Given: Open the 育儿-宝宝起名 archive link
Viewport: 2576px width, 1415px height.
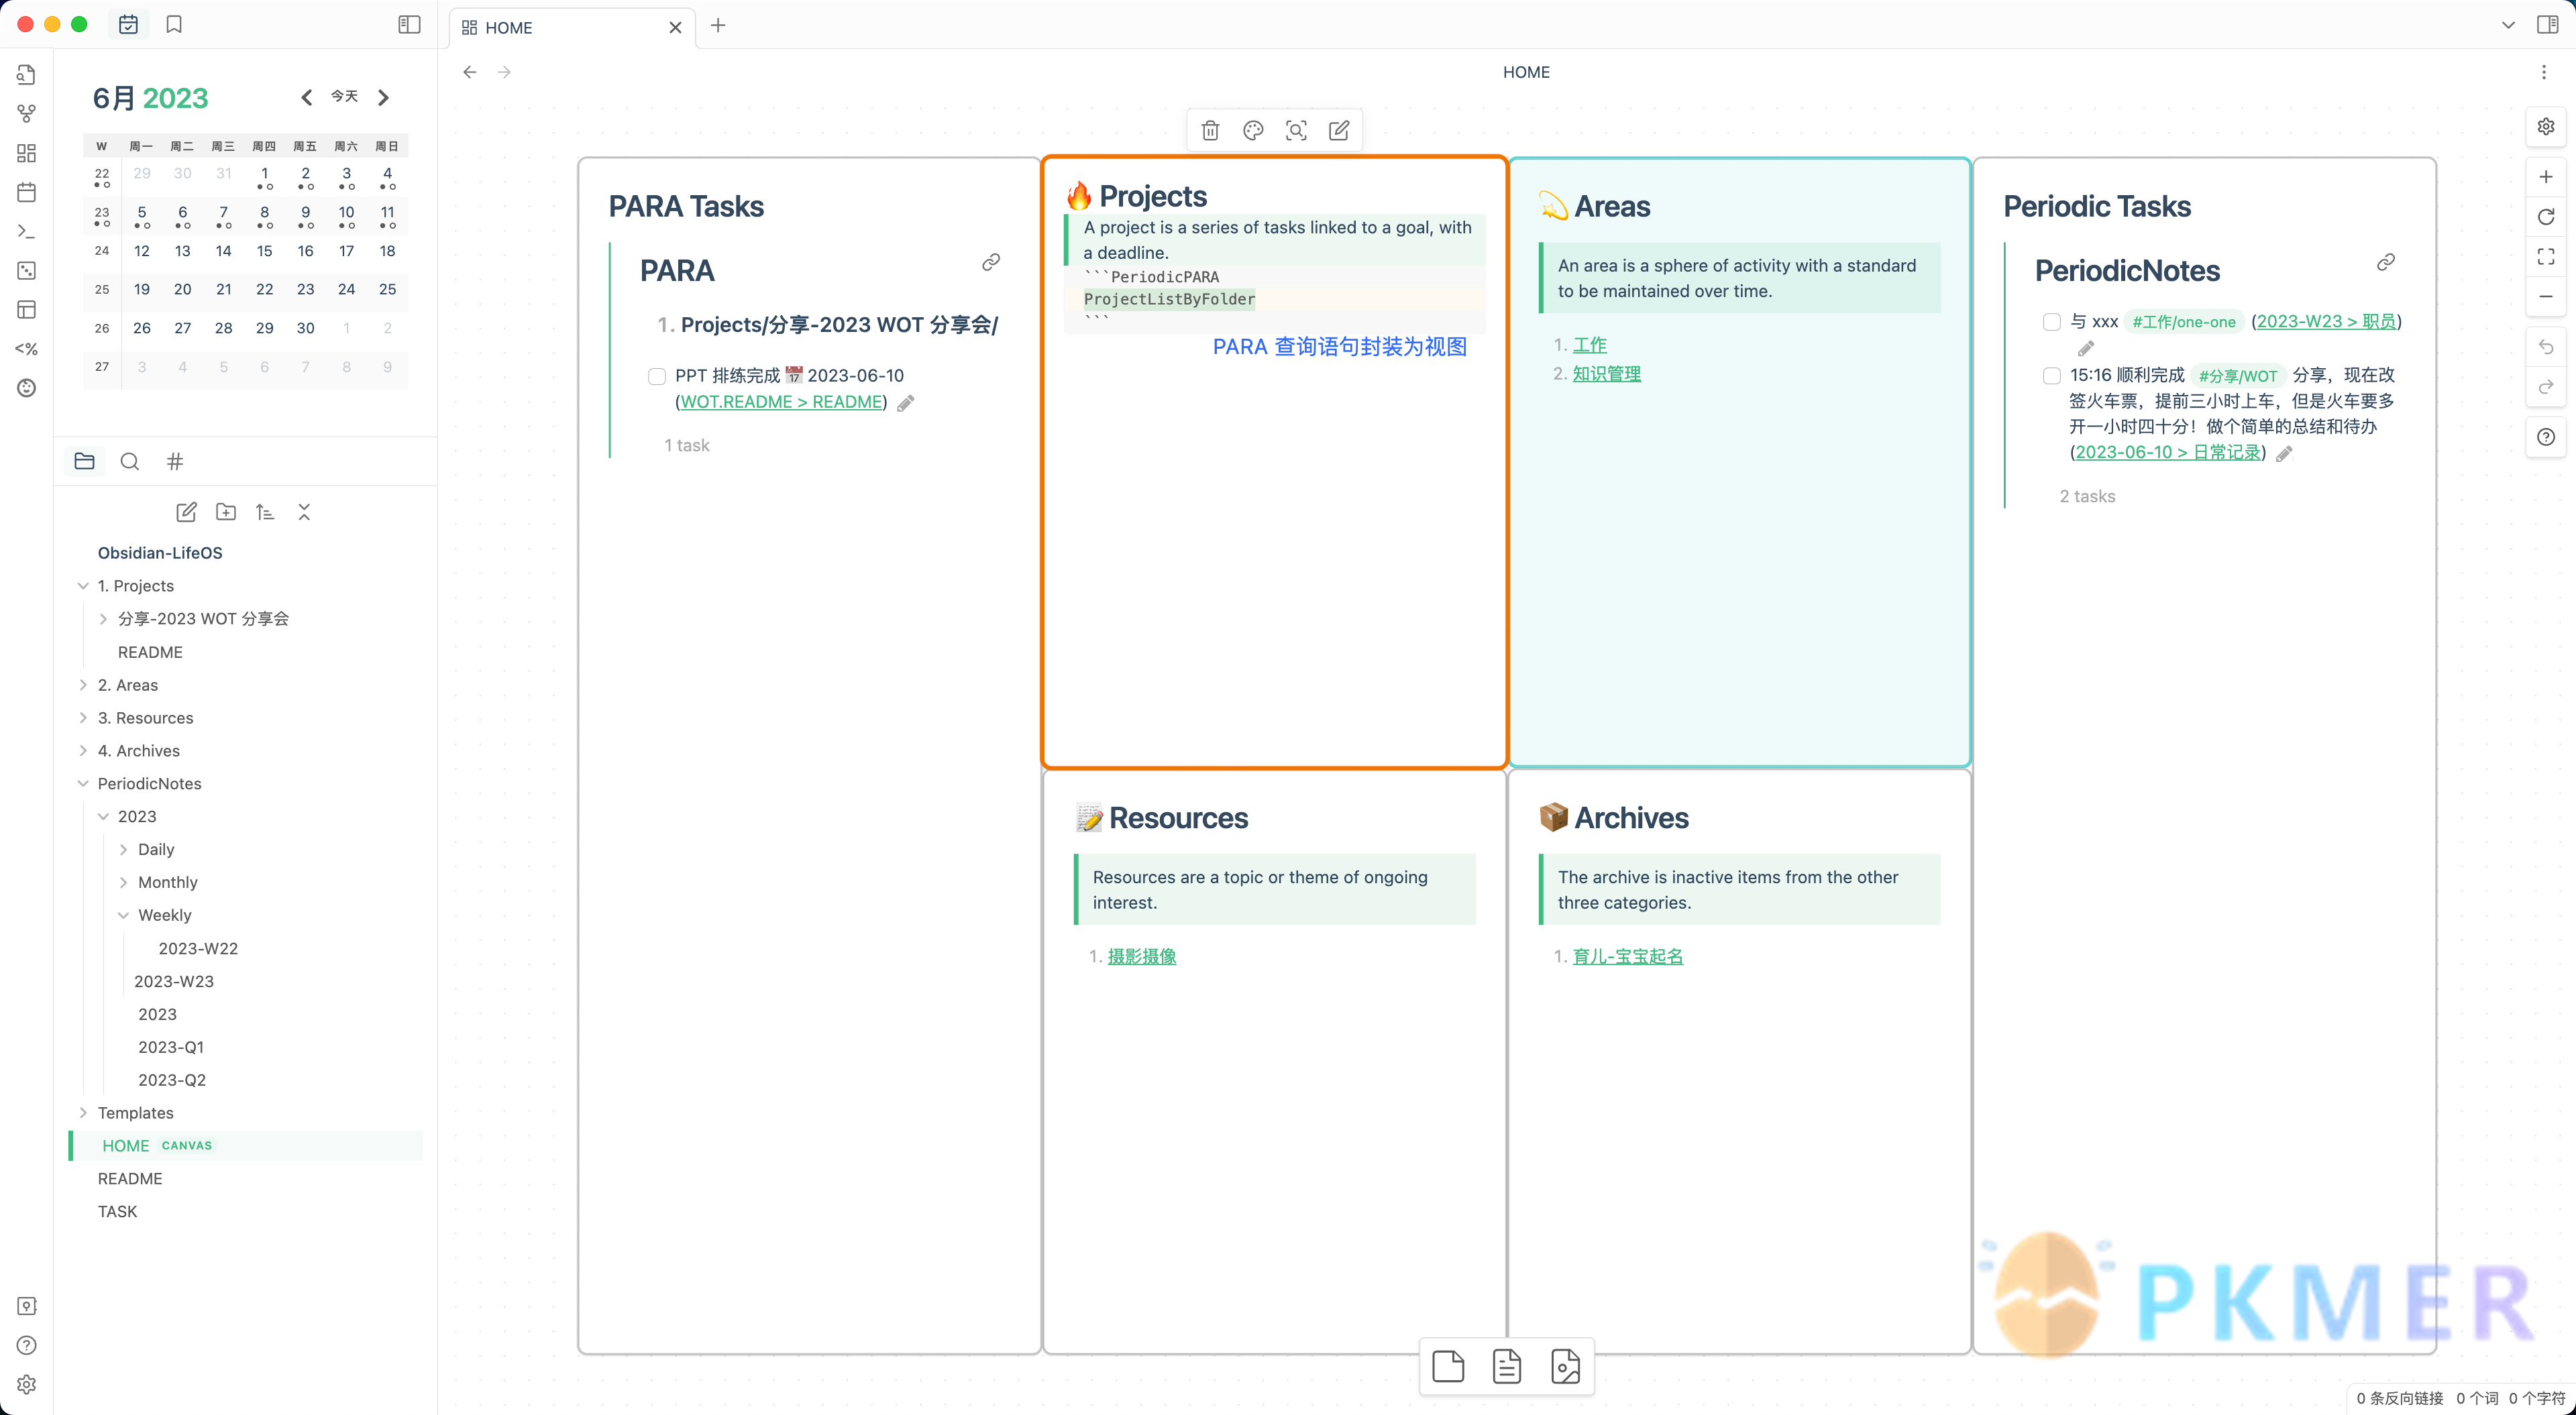Looking at the screenshot, I should 1627,957.
